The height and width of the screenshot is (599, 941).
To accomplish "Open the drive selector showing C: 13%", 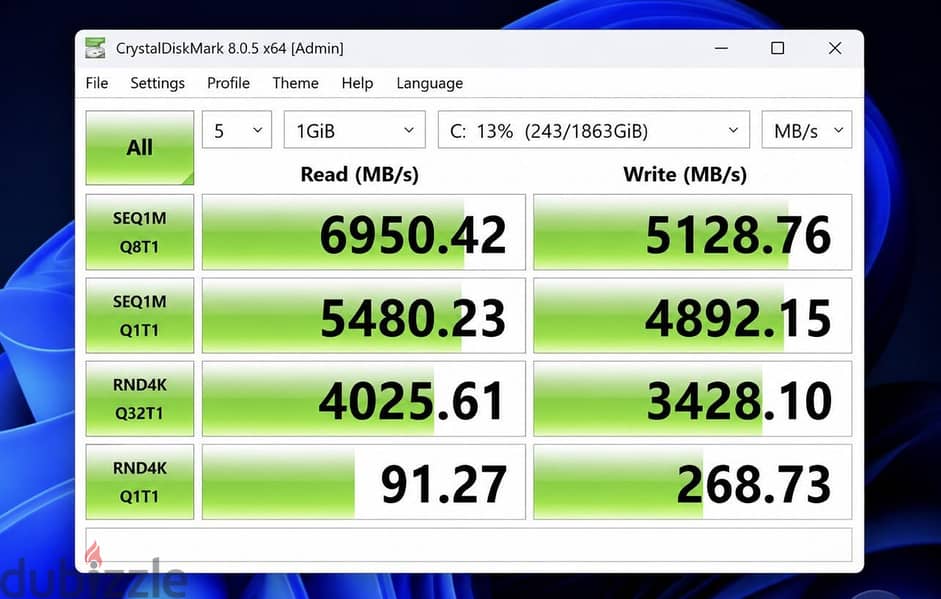I will 594,130.
